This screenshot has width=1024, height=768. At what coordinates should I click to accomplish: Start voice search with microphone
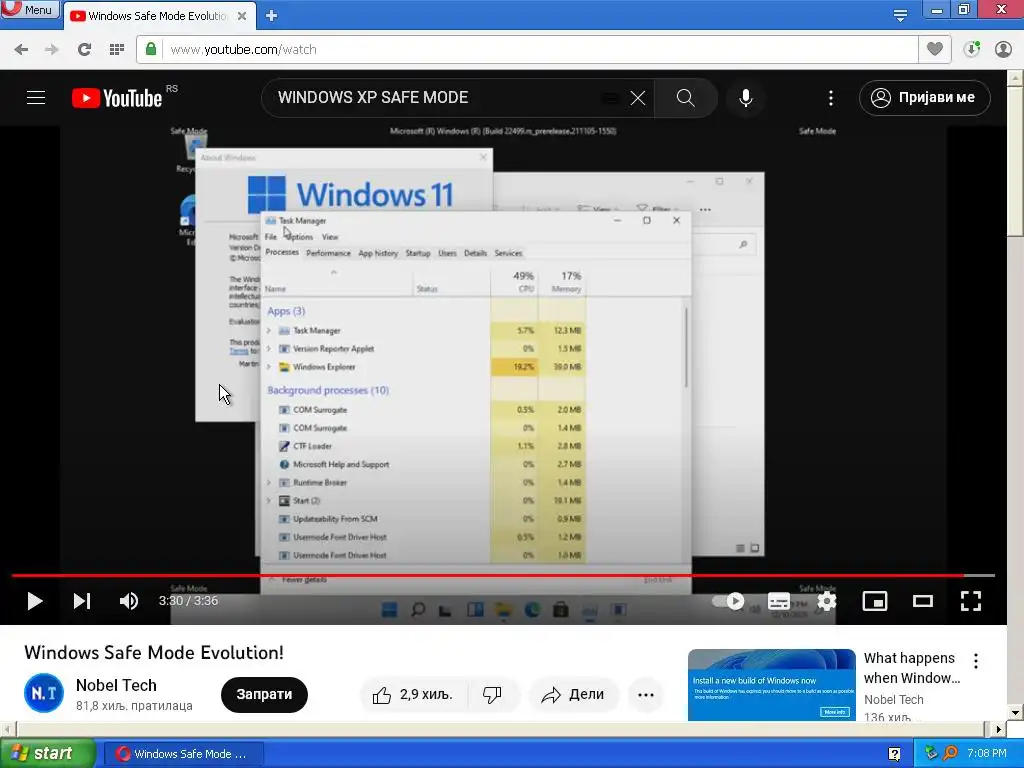746,98
